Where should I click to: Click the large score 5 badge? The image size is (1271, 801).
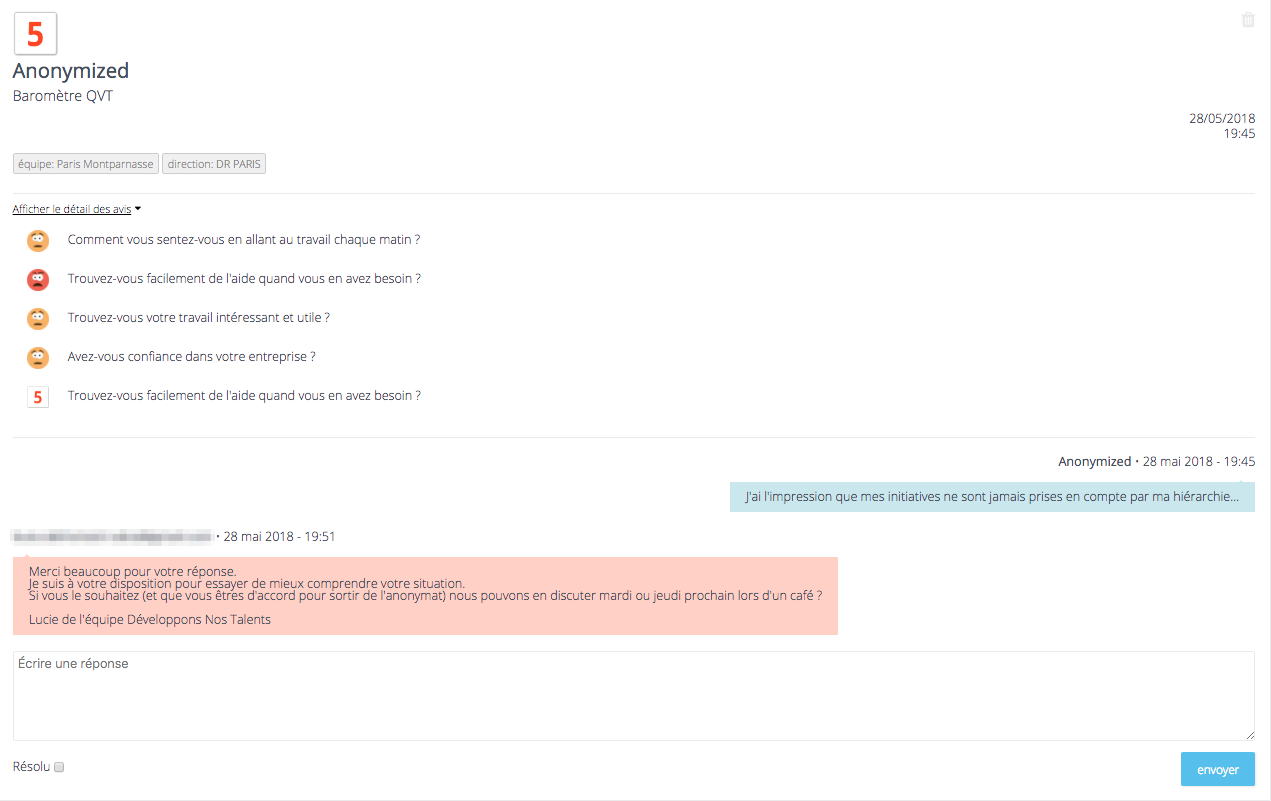coord(35,34)
